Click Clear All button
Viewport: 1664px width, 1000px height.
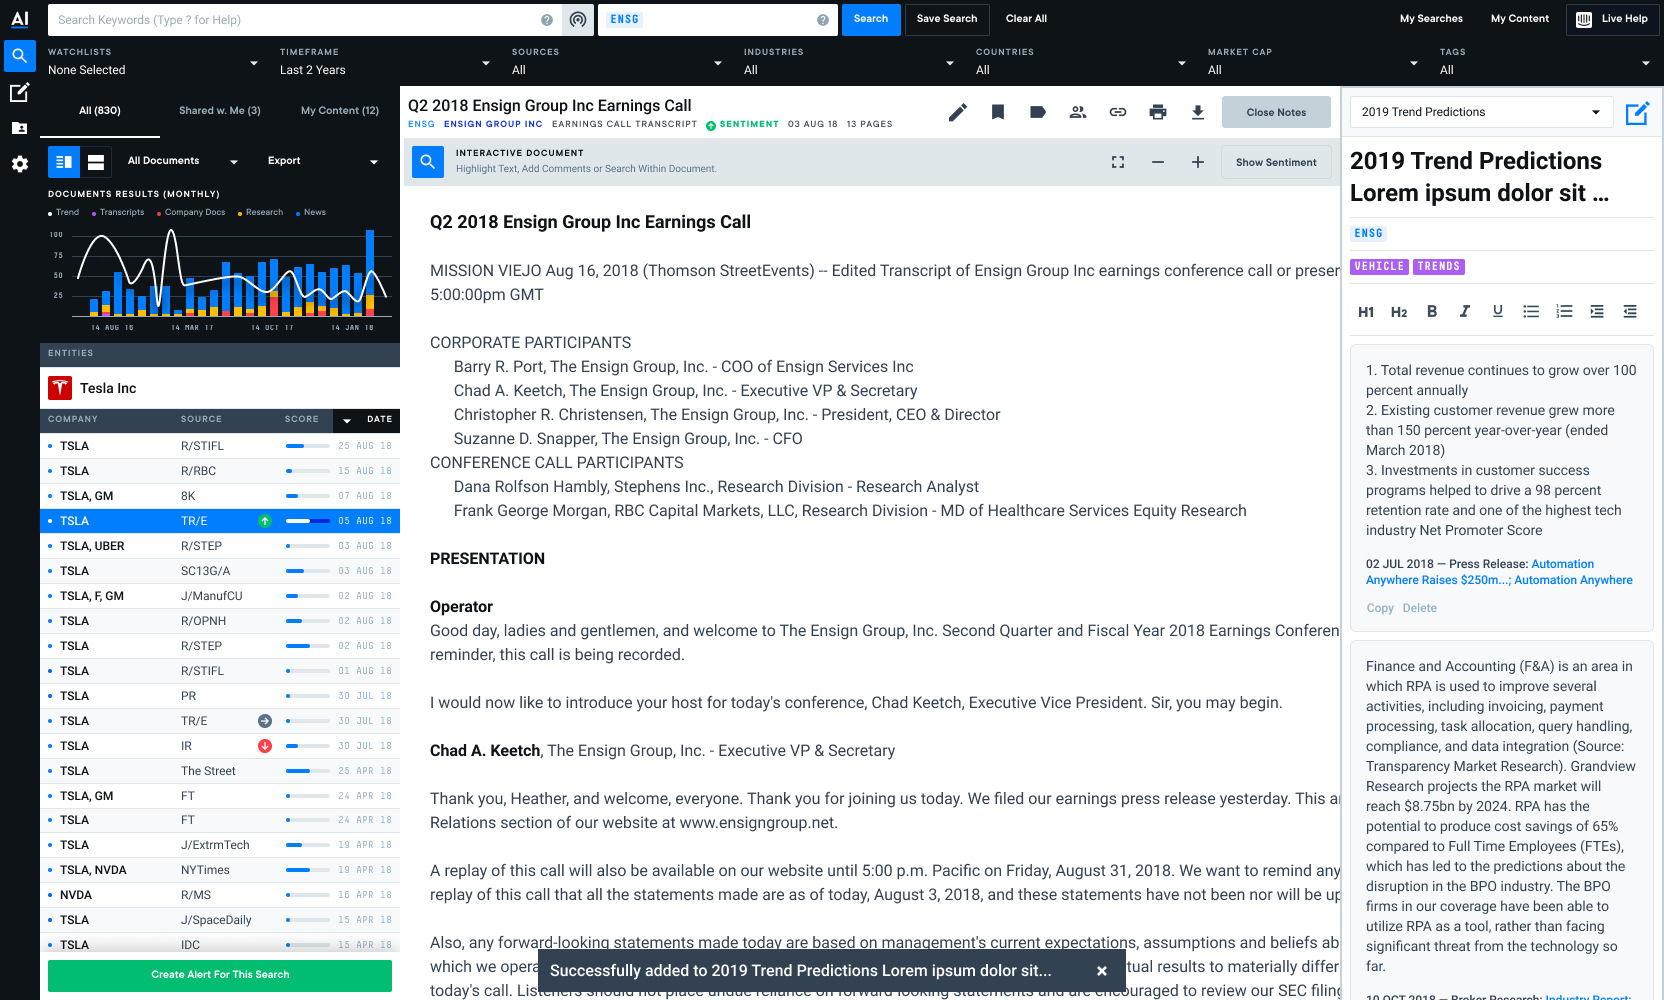click(x=1026, y=19)
